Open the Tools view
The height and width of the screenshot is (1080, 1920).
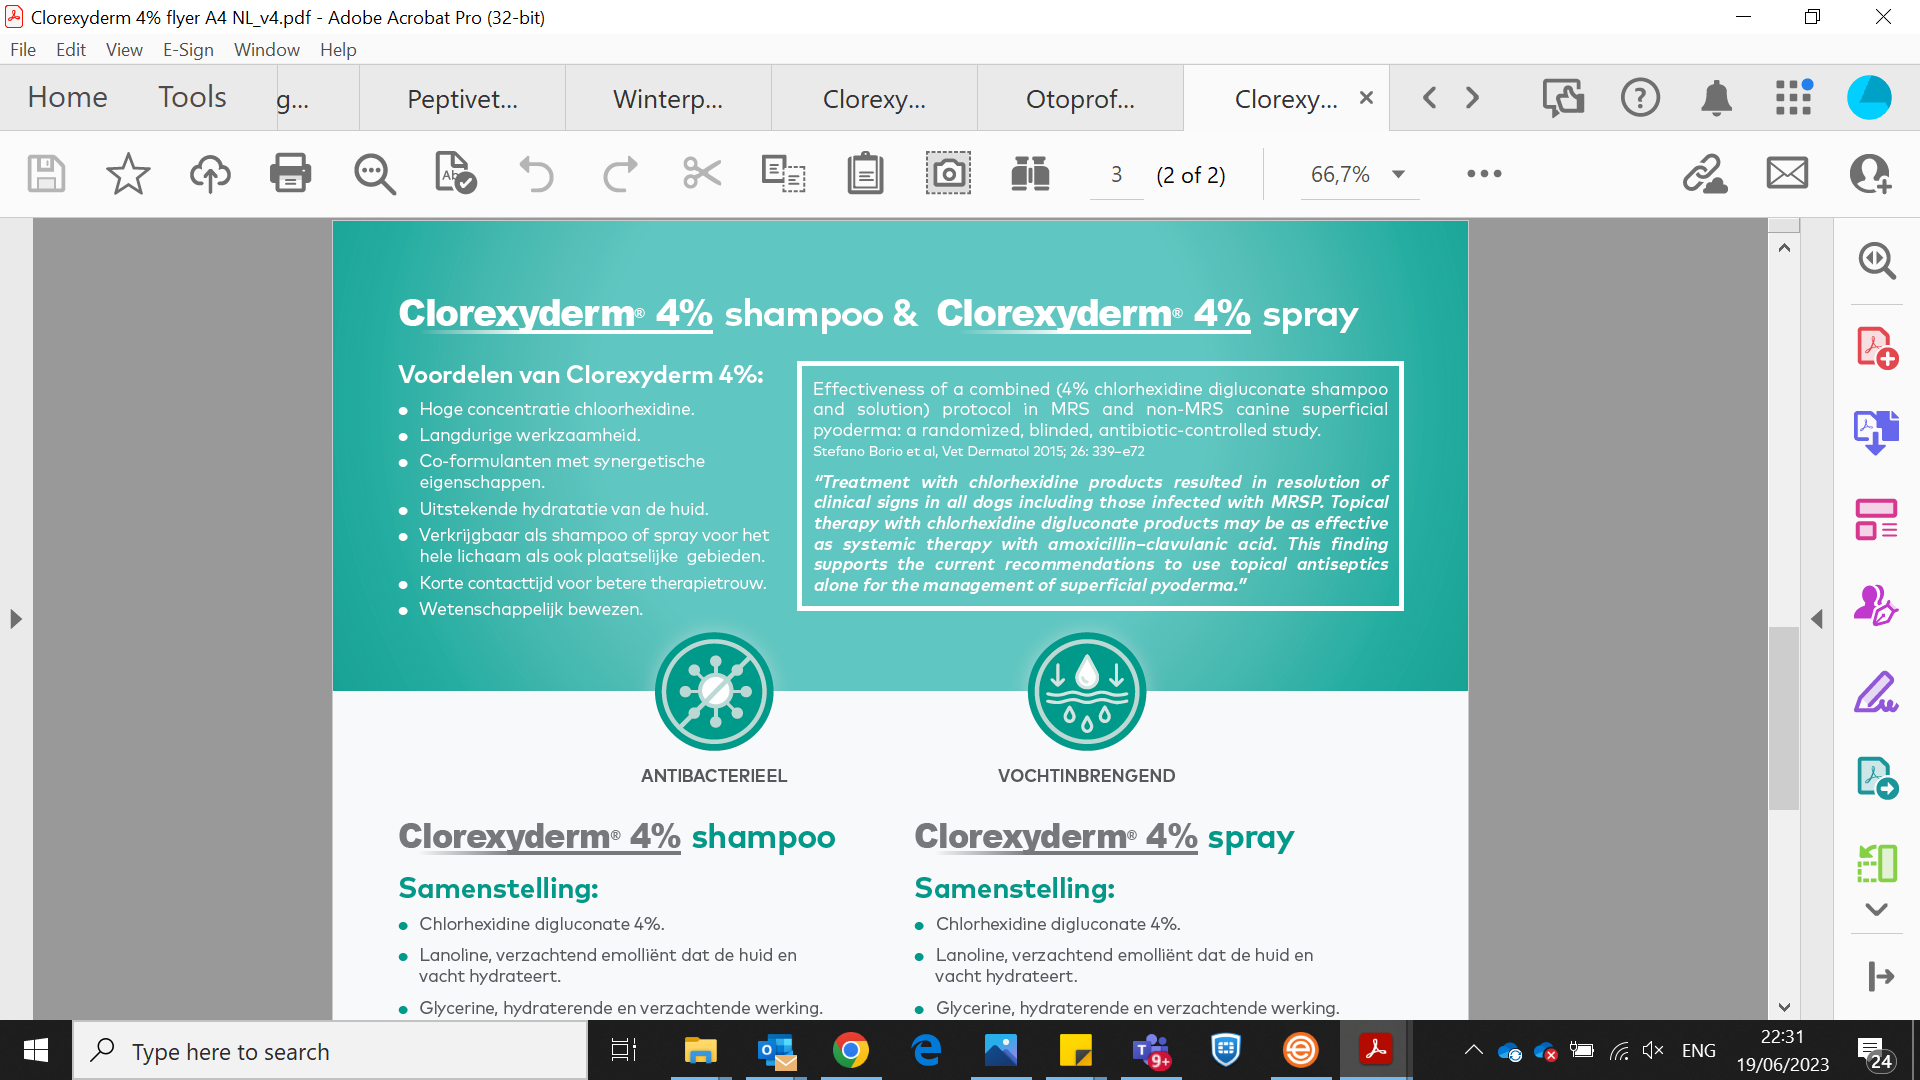[192, 97]
